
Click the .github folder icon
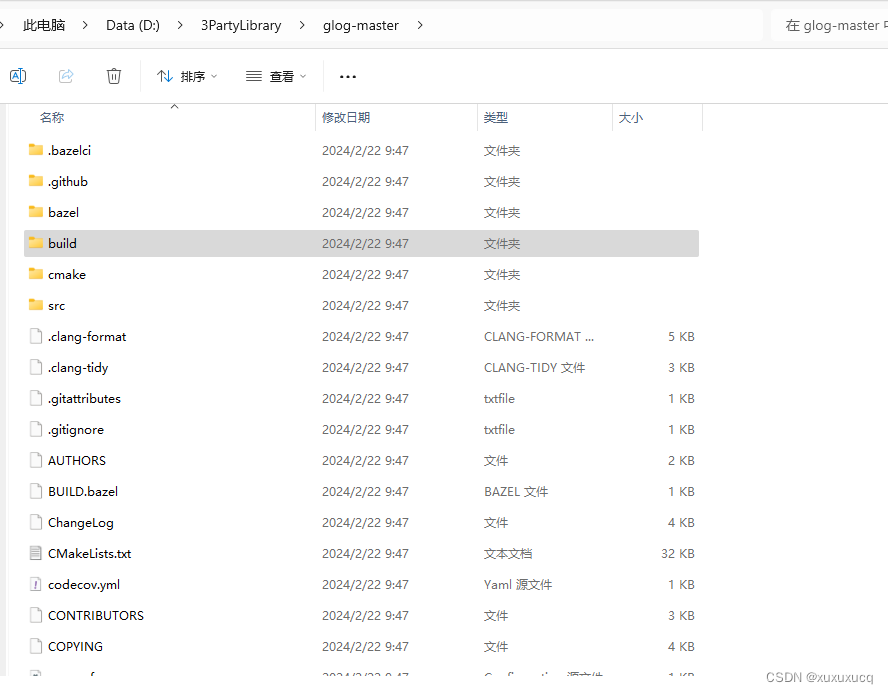click(33, 181)
